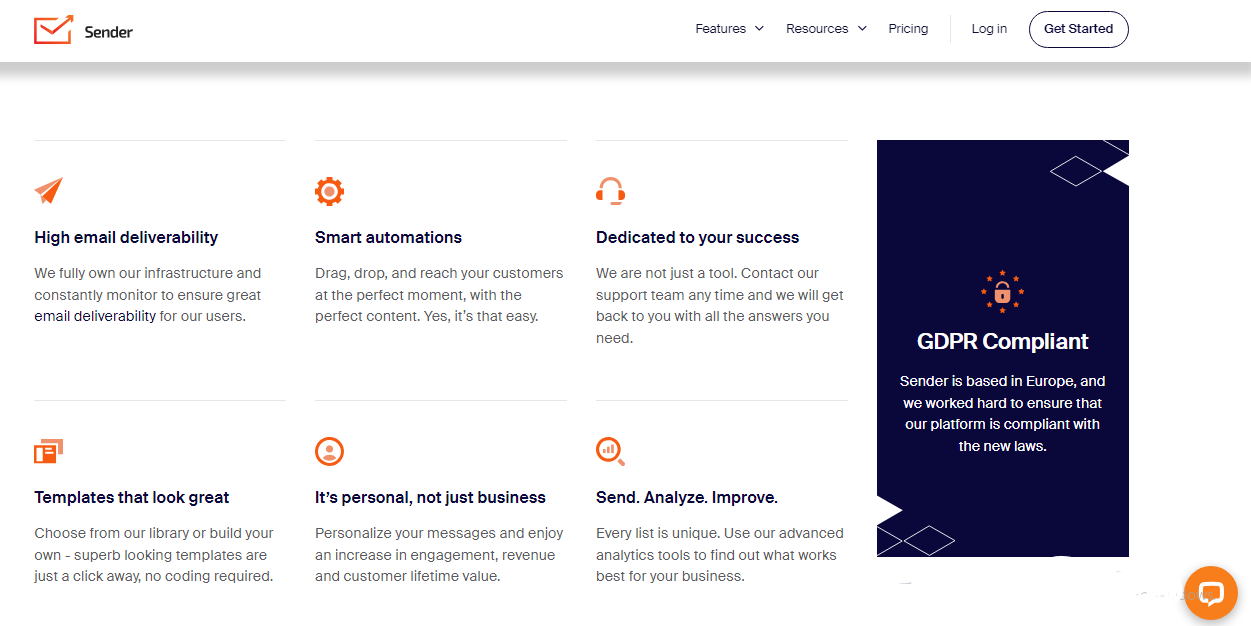
Task: Click the Get Started button
Action: (1078, 29)
